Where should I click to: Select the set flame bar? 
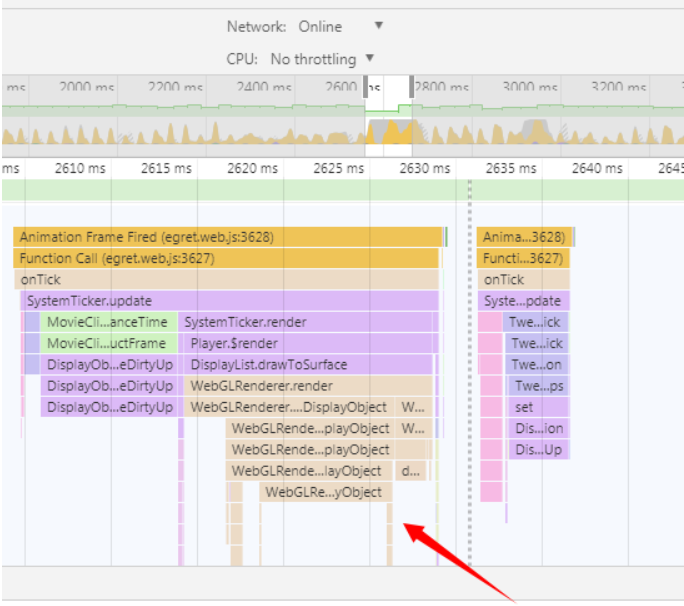pos(539,407)
